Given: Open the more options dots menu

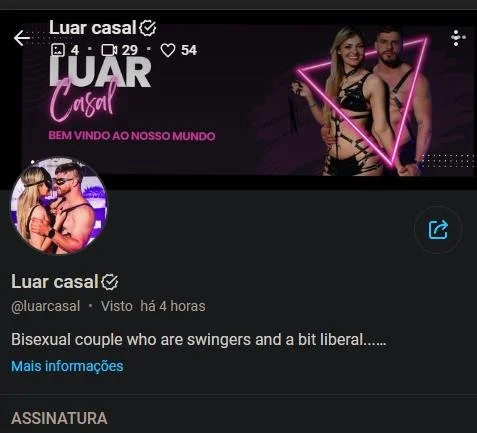Looking at the screenshot, I should pos(458,38).
